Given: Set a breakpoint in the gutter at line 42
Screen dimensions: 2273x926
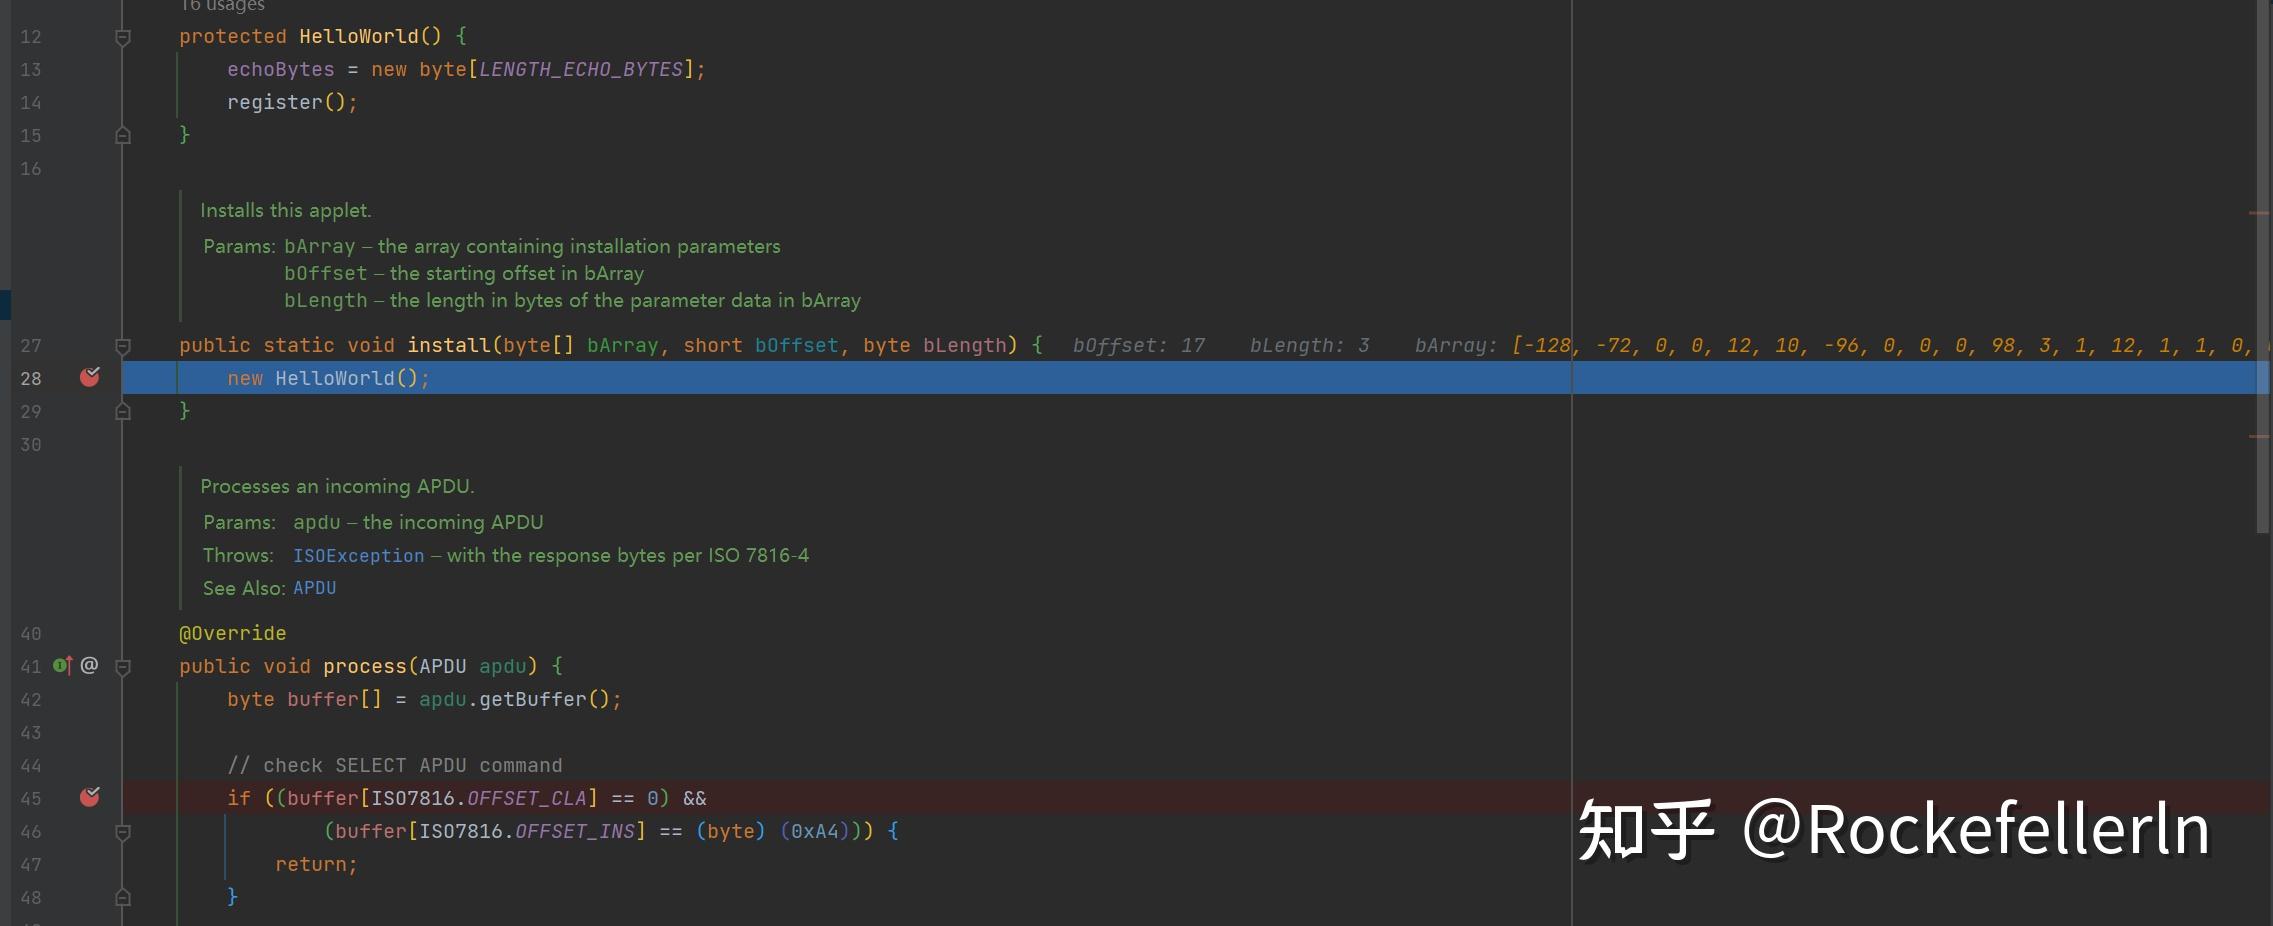Looking at the screenshot, I should click(90, 699).
